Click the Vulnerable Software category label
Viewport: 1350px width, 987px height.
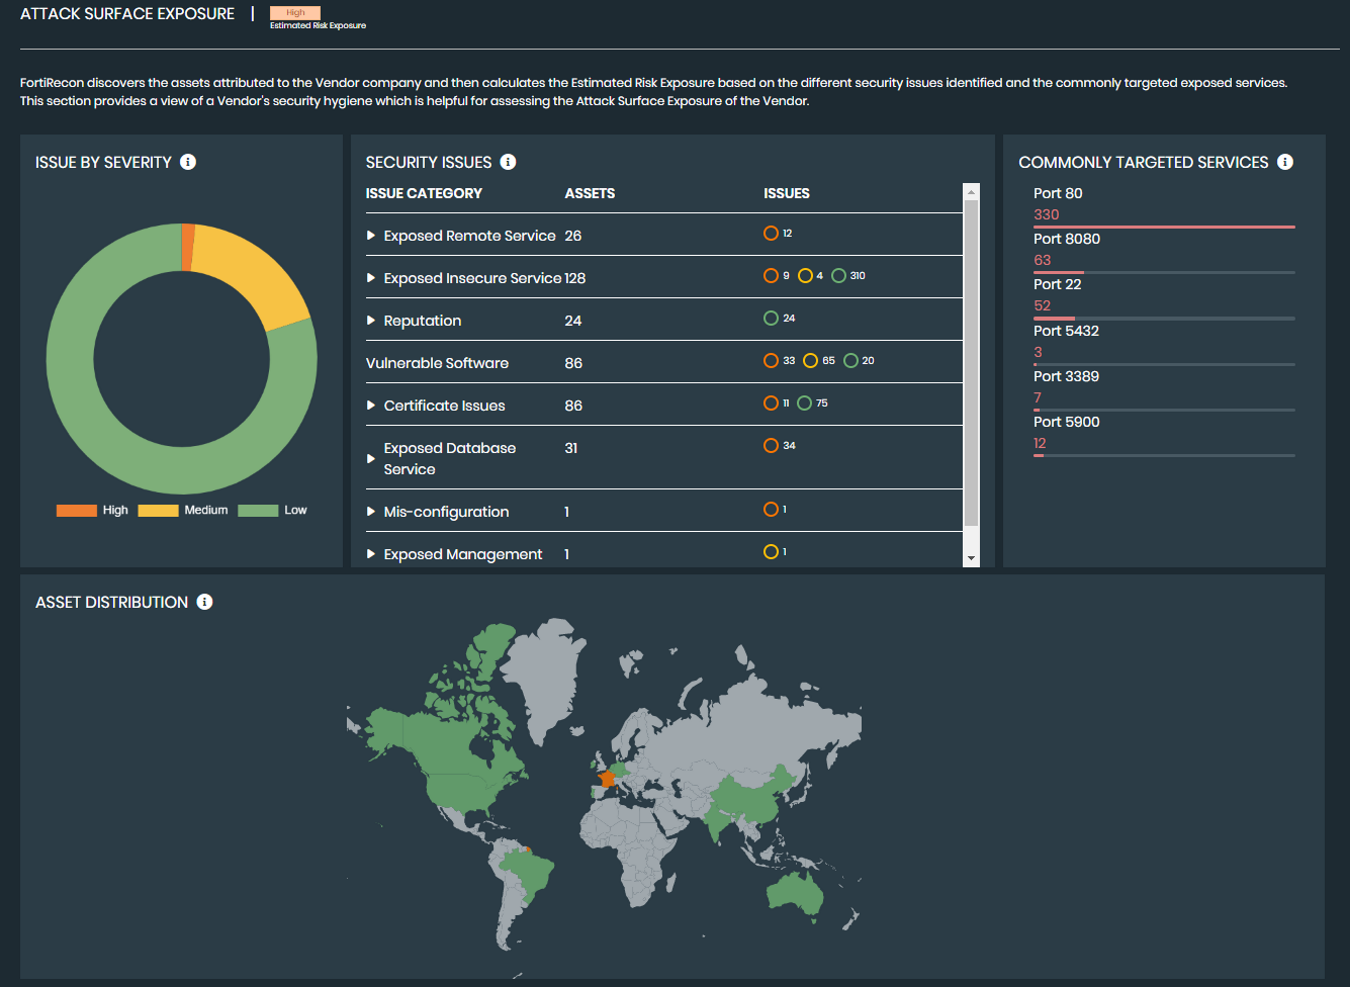coord(437,363)
